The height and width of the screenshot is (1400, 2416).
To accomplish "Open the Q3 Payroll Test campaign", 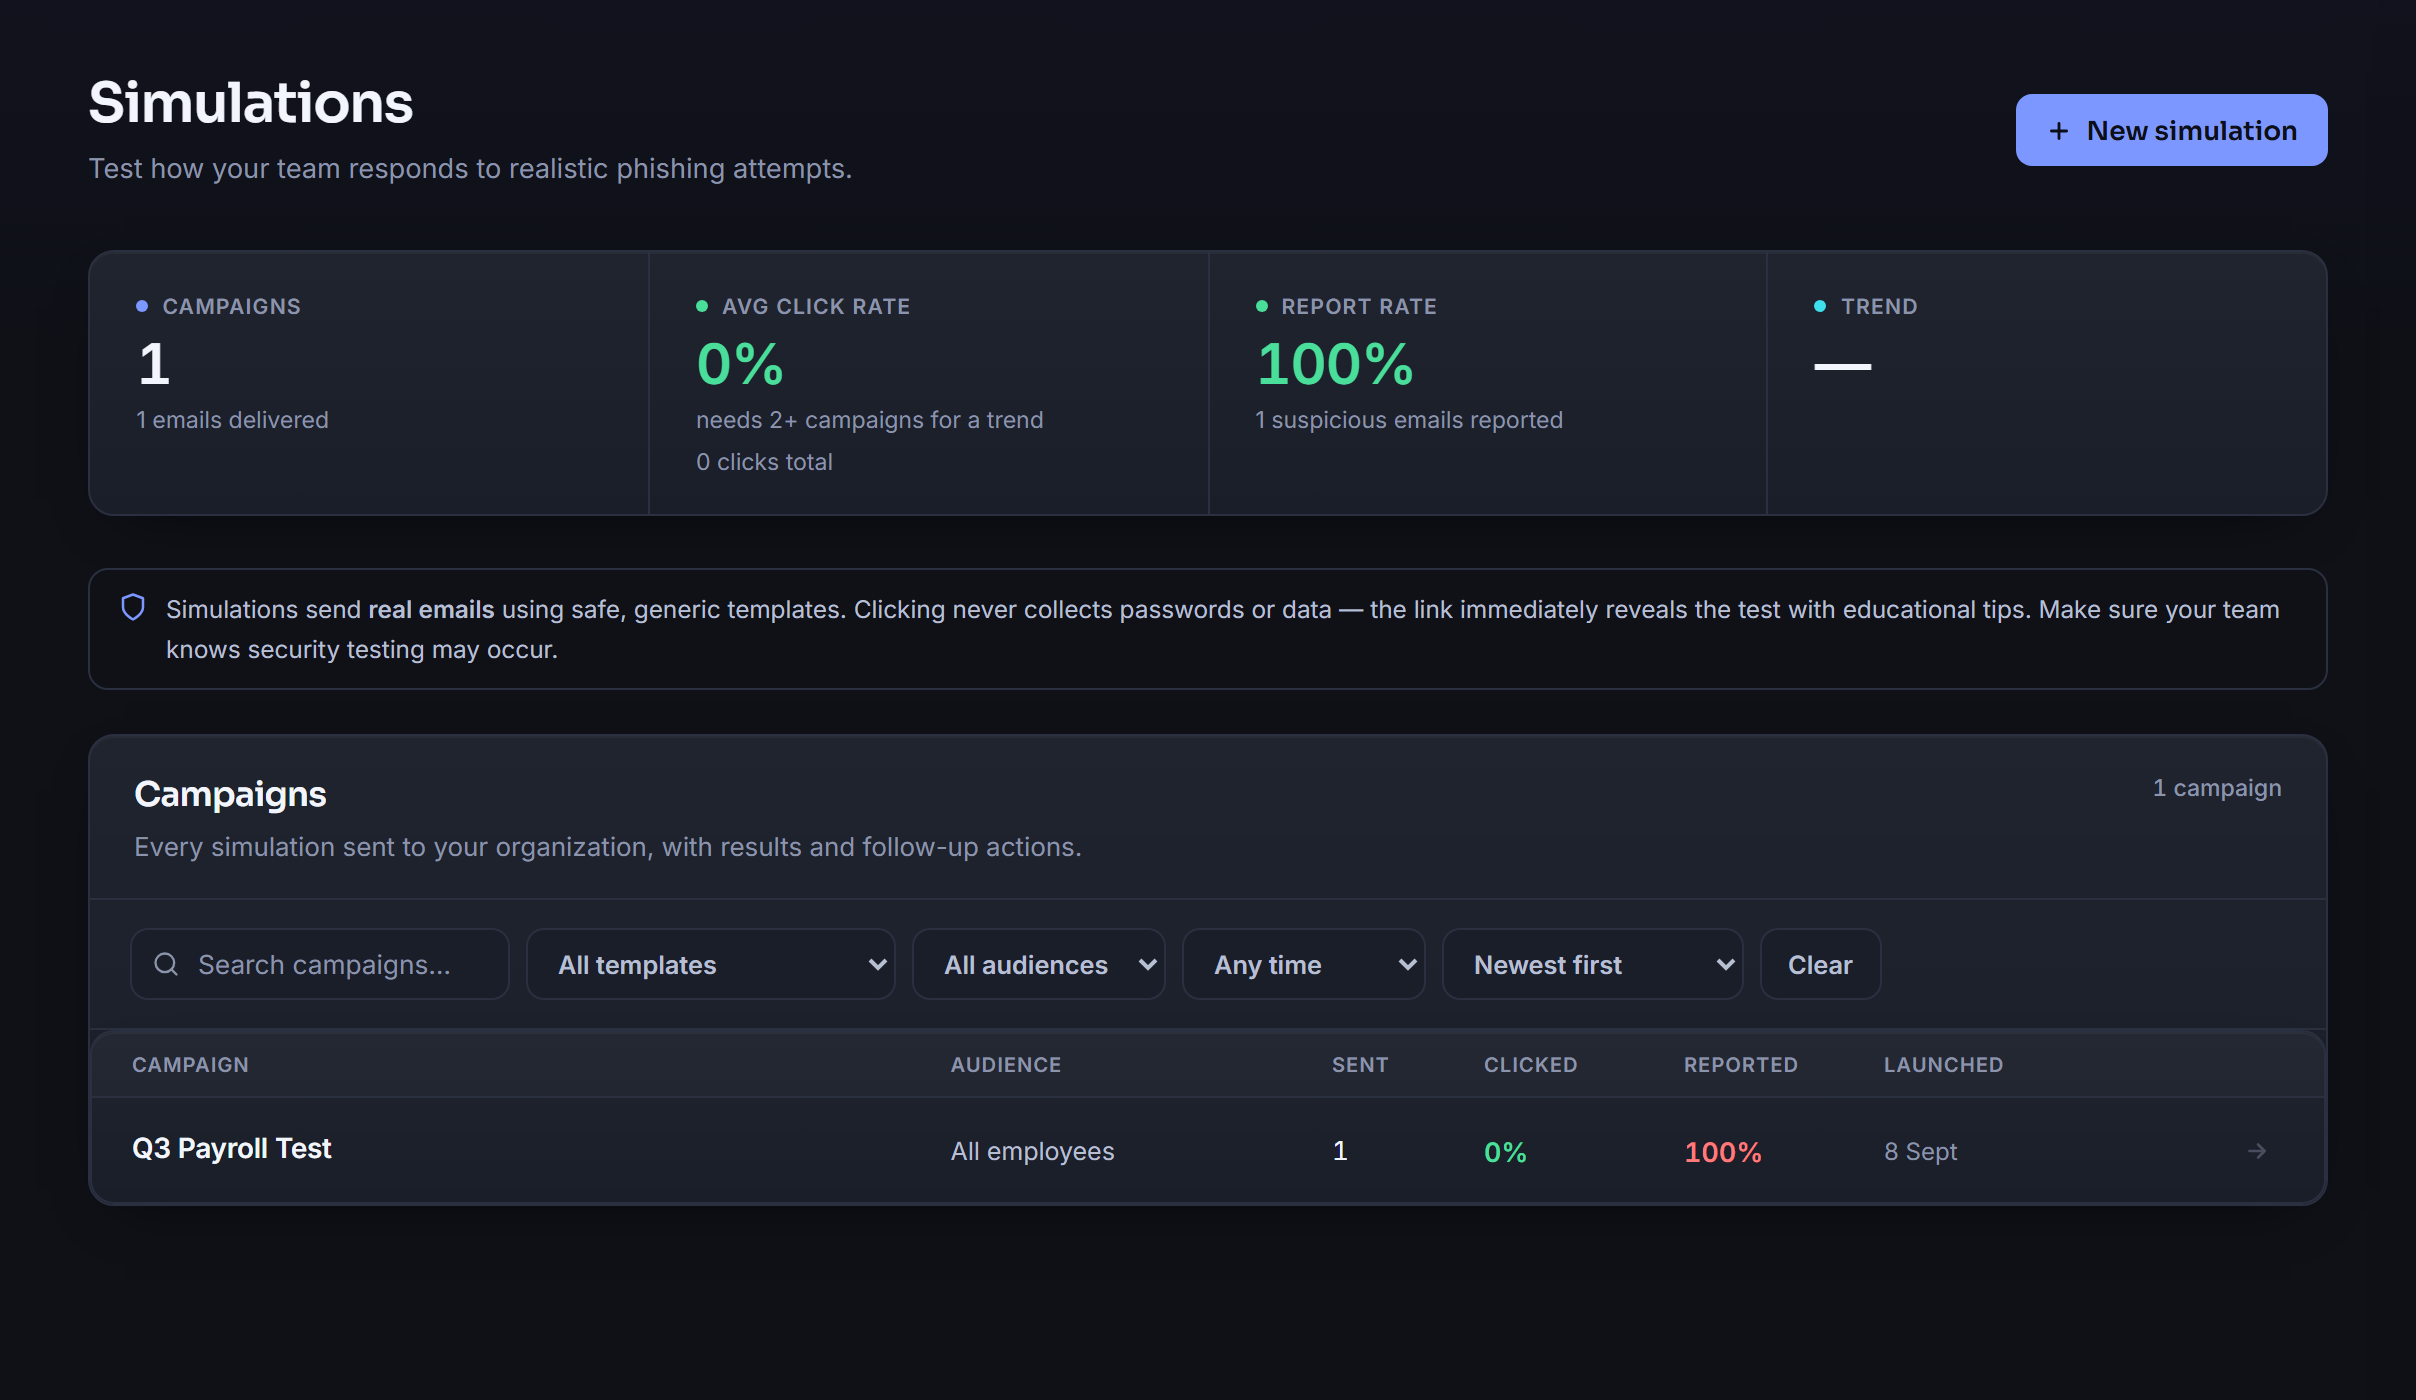I will [x=232, y=1148].
